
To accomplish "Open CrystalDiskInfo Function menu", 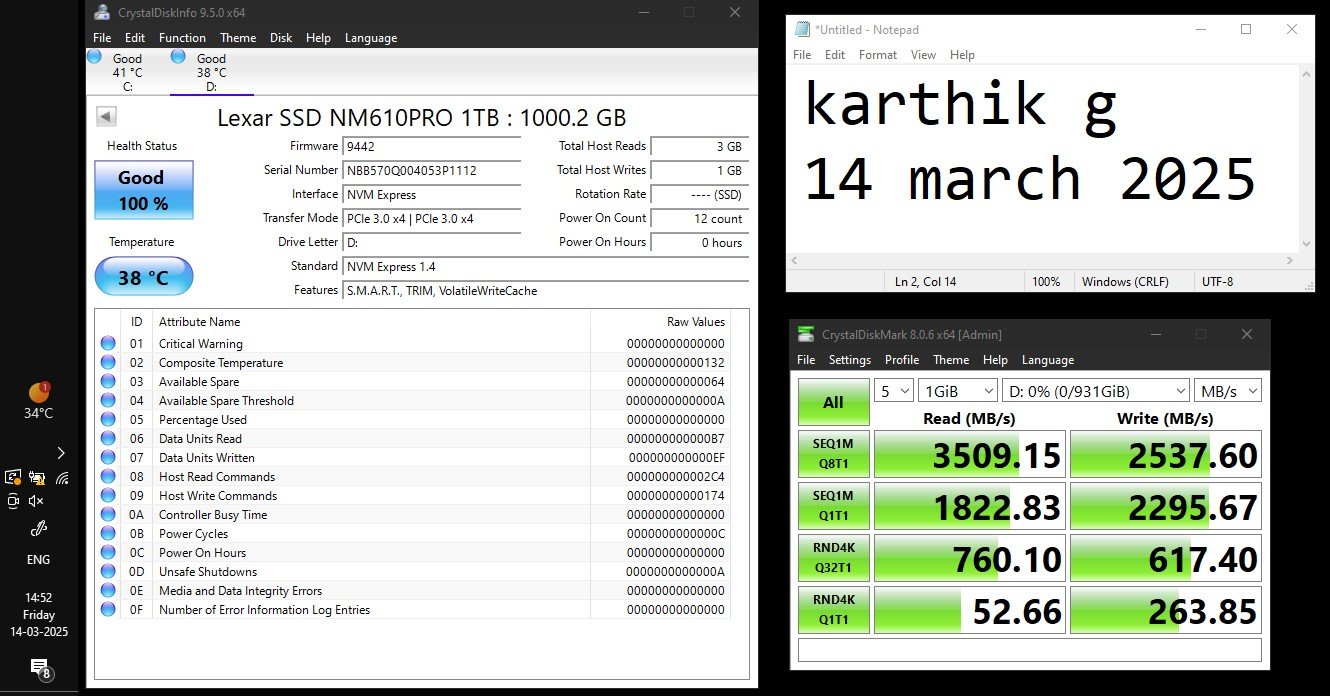I will point(182,38).
